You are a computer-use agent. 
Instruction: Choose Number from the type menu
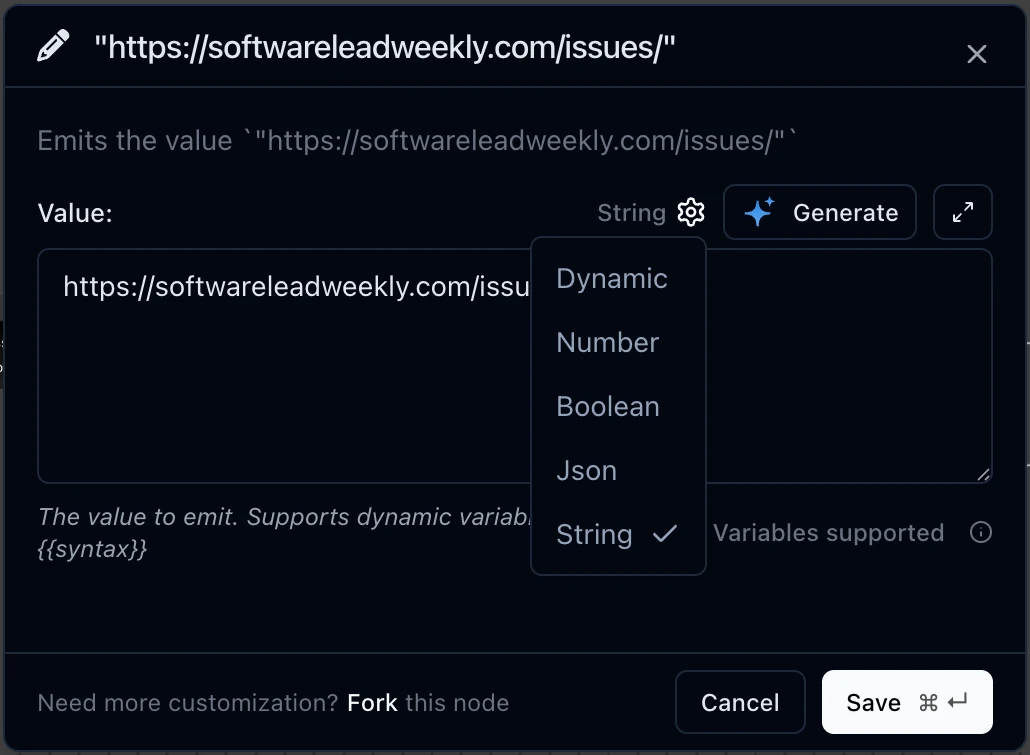tap(618, 342)
